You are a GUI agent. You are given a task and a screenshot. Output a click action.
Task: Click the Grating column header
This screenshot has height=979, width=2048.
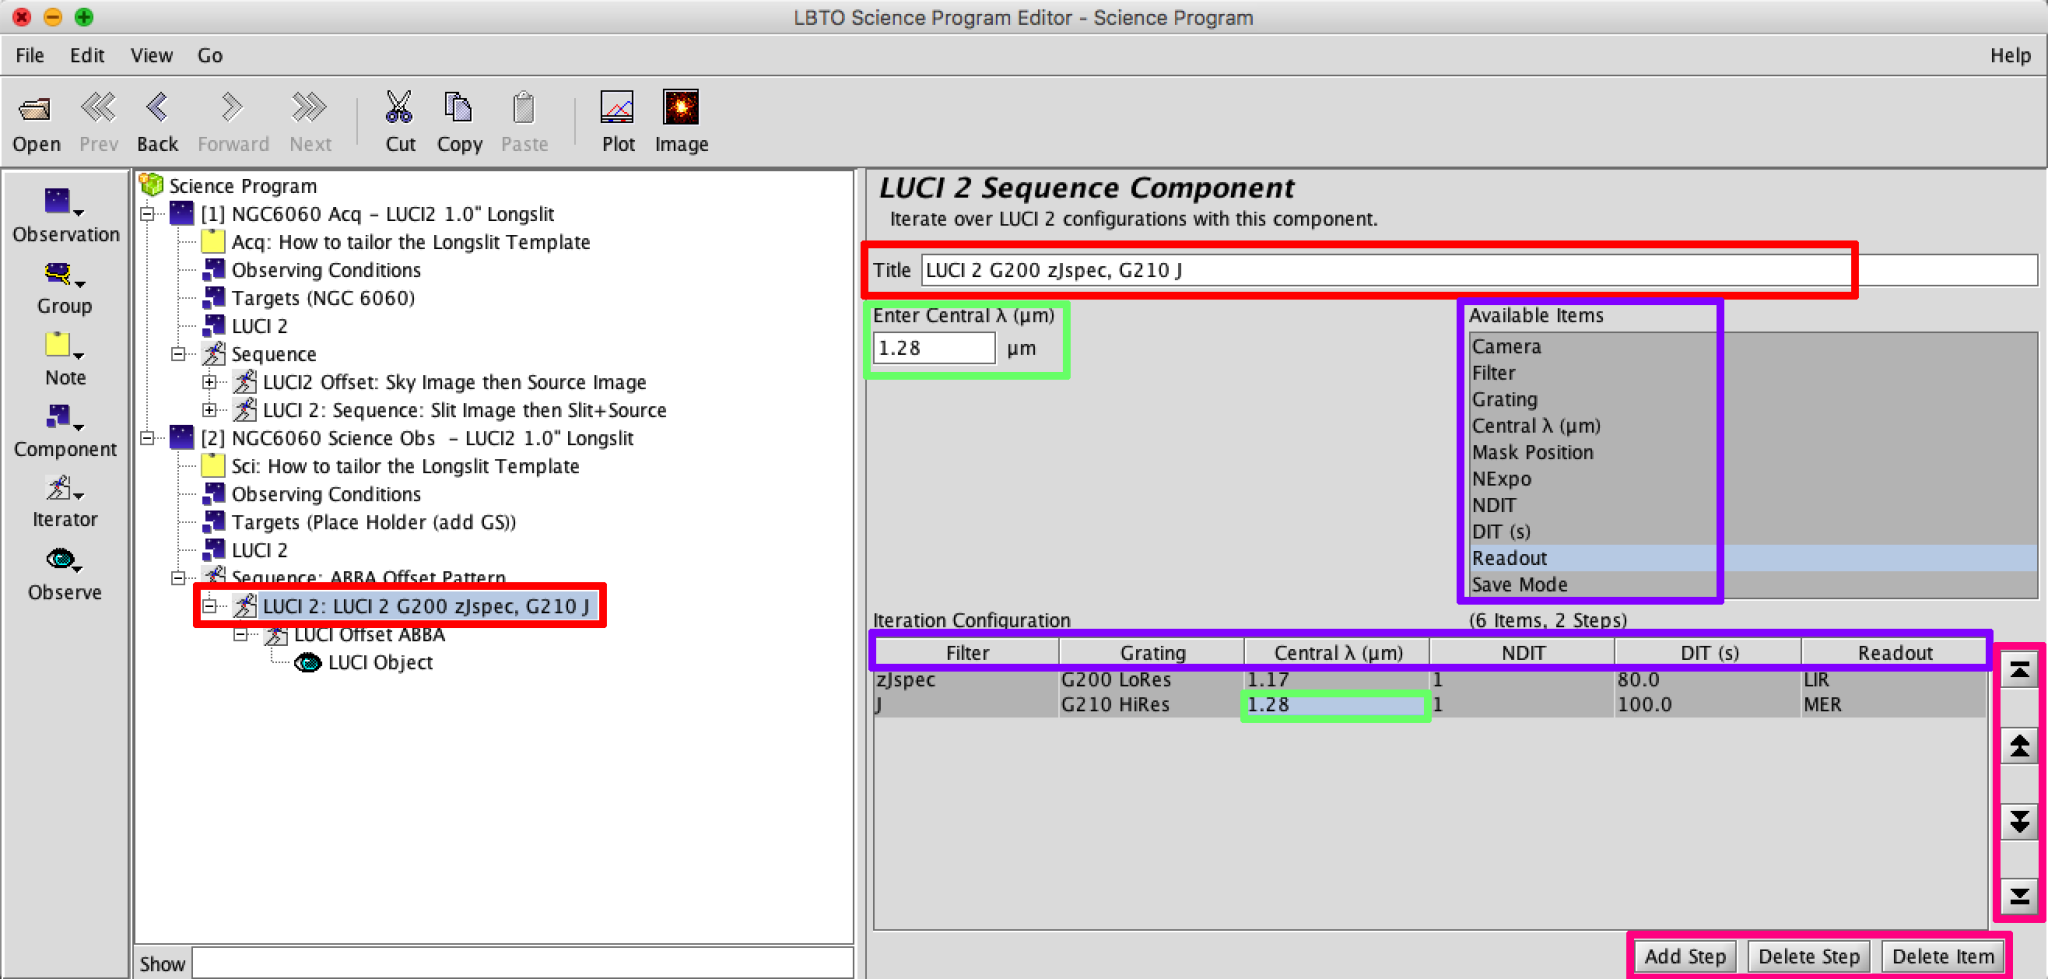[x=1152, y=653]
